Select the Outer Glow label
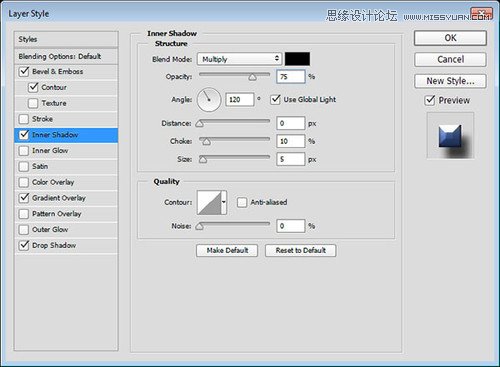This screenshot has width=500, height=367. tap(50, 230)
